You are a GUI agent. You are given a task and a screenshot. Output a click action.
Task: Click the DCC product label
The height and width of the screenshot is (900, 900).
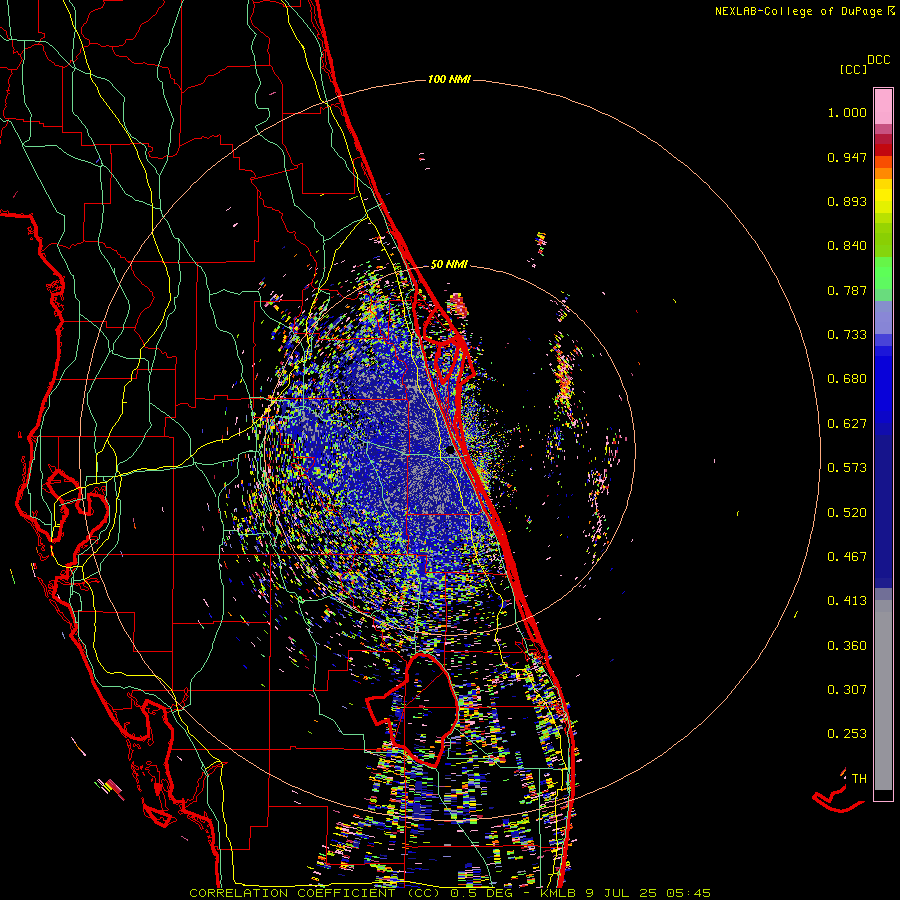tap(878, 60)
